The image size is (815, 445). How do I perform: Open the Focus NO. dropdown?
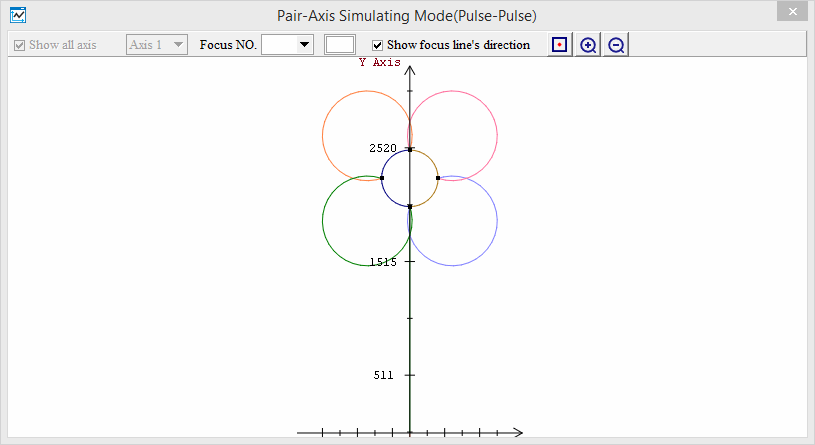tap(304, 45)
